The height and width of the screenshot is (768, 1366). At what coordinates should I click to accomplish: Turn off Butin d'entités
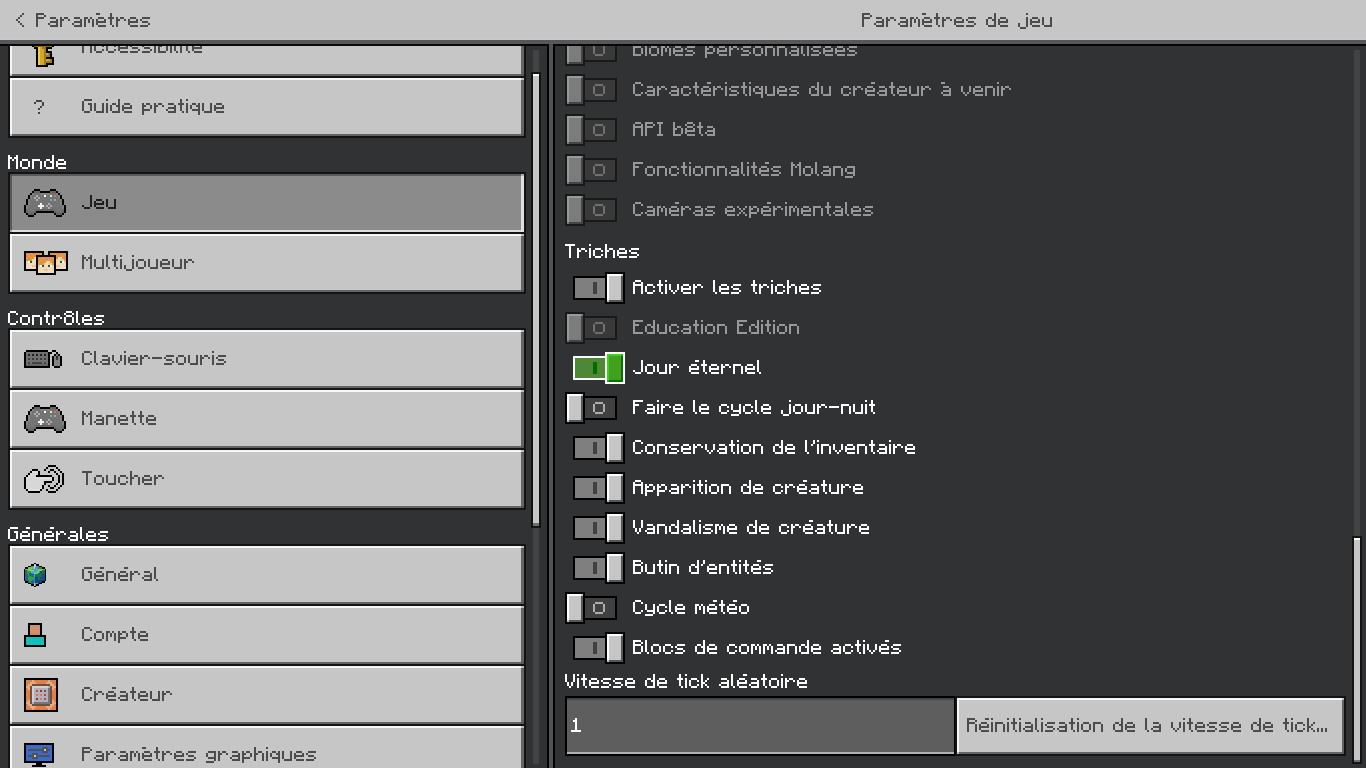(x=598, y=568)
